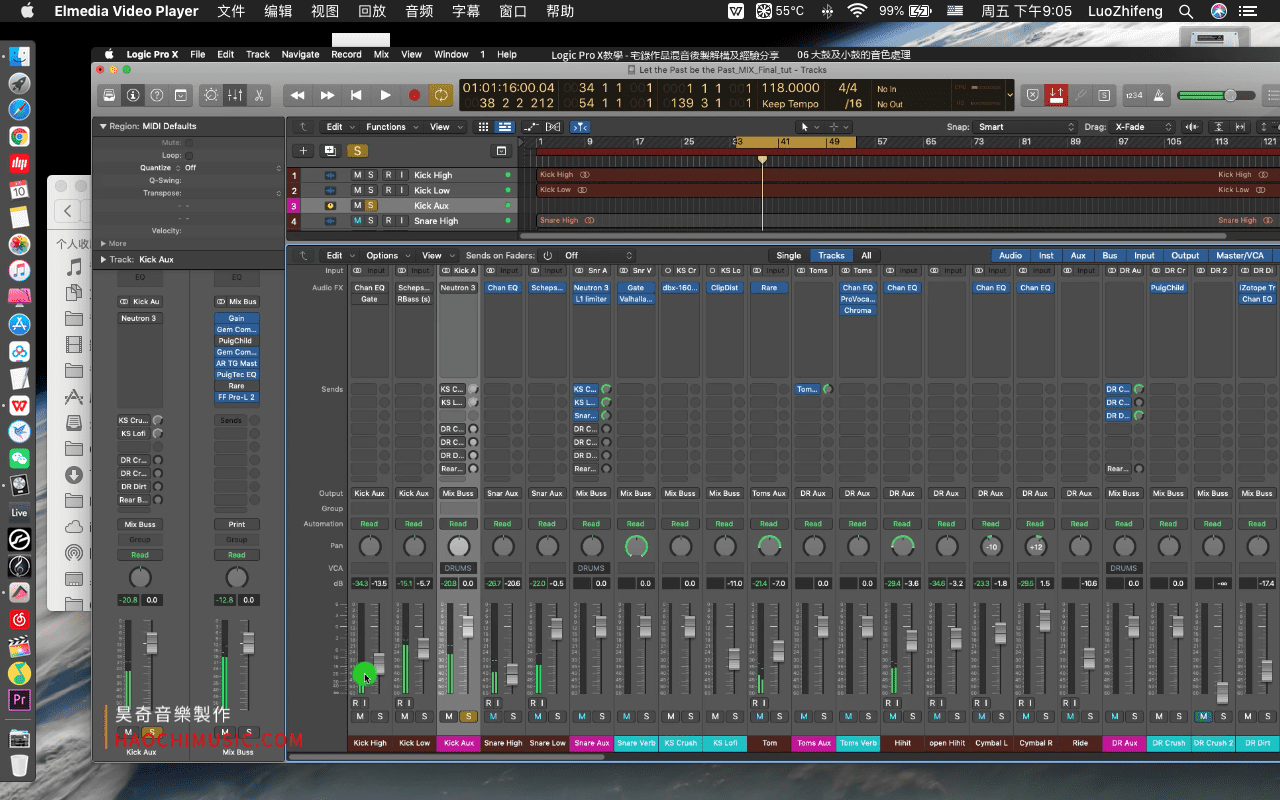Toggle Mute on Kick High track header
1280x800 pixels.
[357, 175]
